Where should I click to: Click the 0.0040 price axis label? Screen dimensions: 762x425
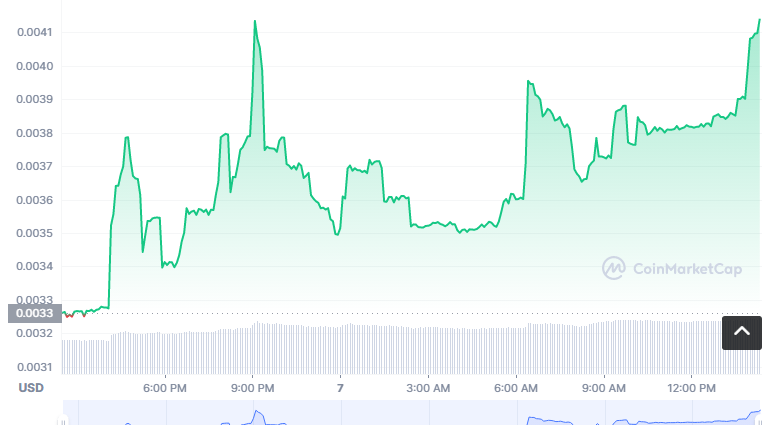tap(34, 66)
